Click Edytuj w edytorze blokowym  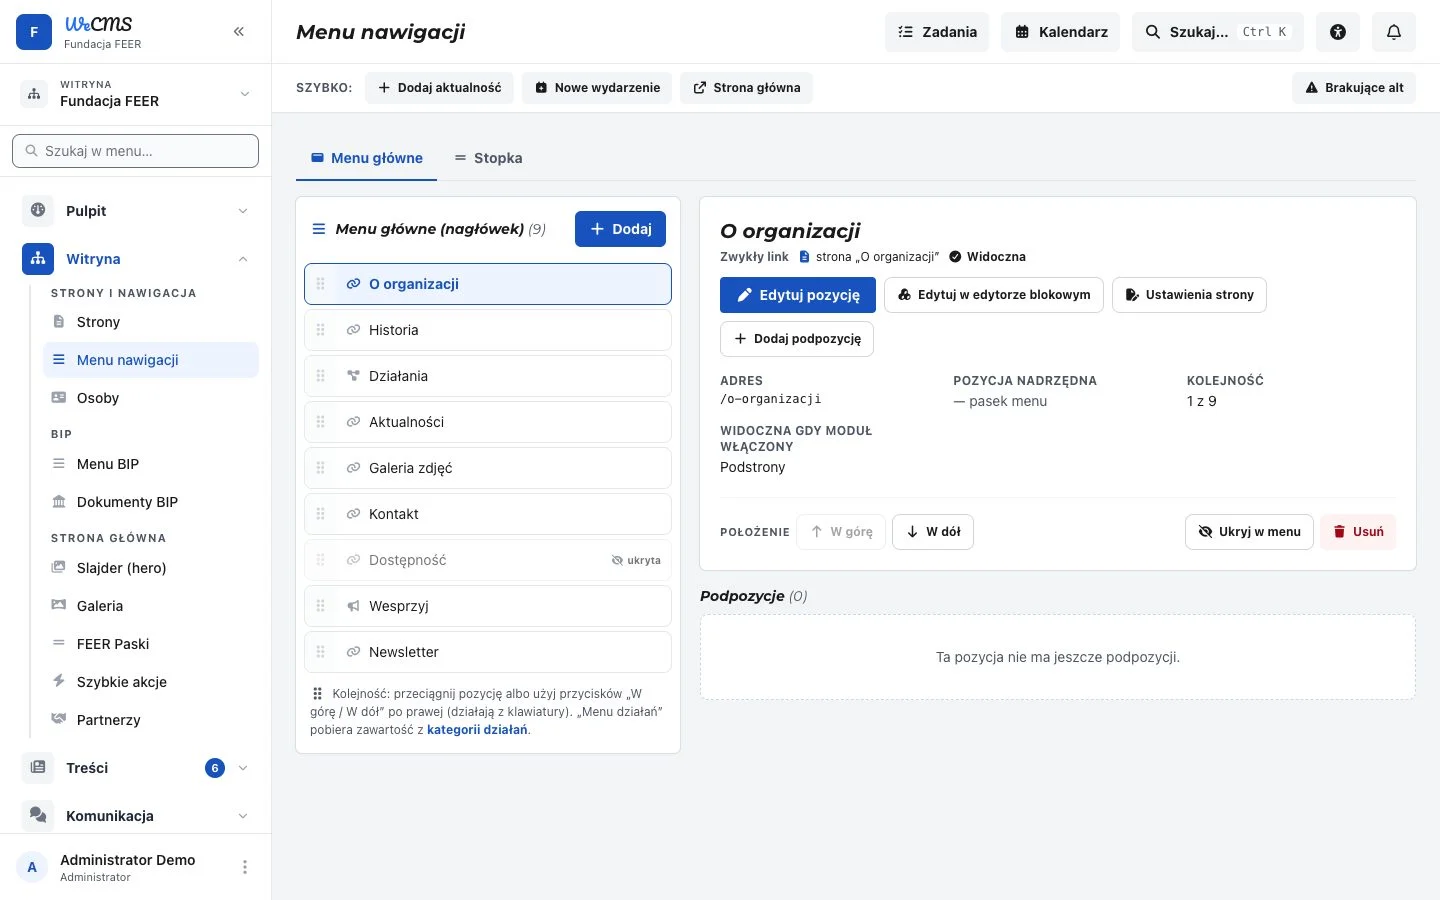point(994,295)
